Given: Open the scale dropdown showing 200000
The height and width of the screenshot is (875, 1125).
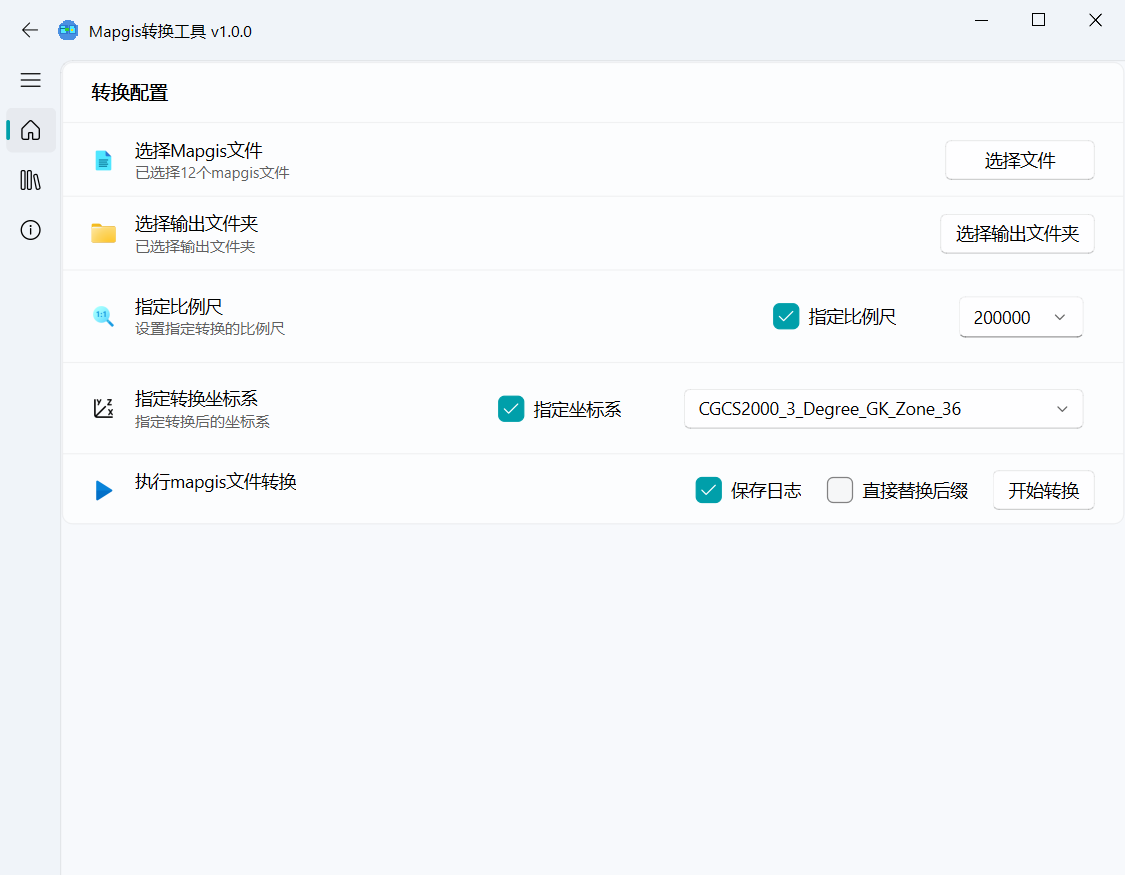Looking at the screenshot, I should (x=1020, y=316).
